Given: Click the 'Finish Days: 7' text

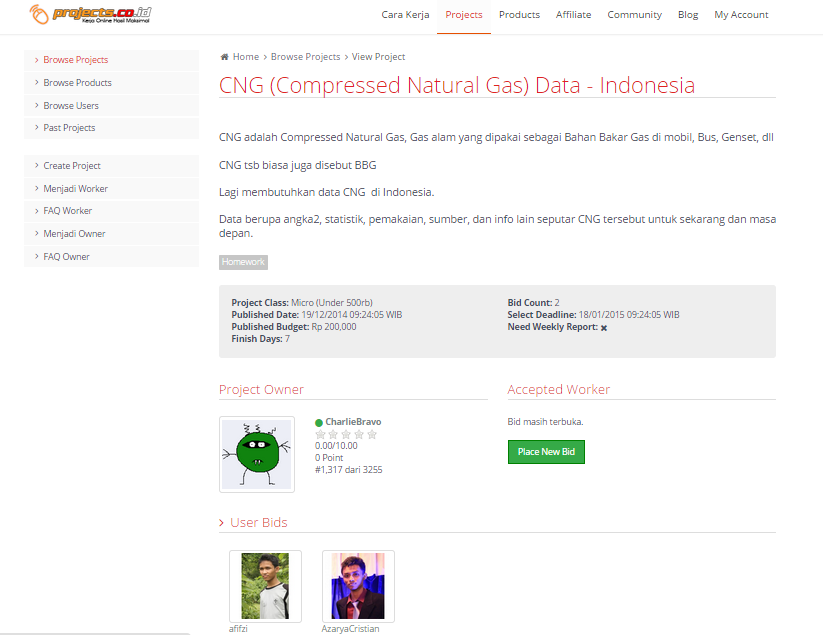Looking at the screenshot, I should pyautogui.click(x=260, y=339).
